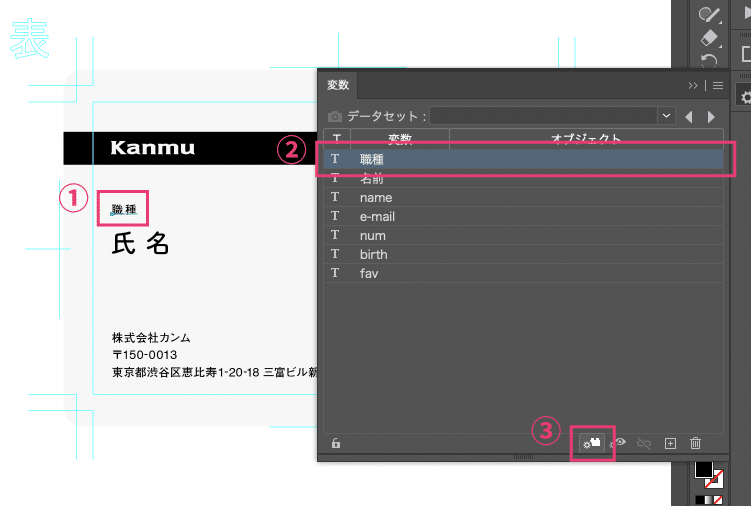Delete variable using the trash icon

[x=695, y=443]
